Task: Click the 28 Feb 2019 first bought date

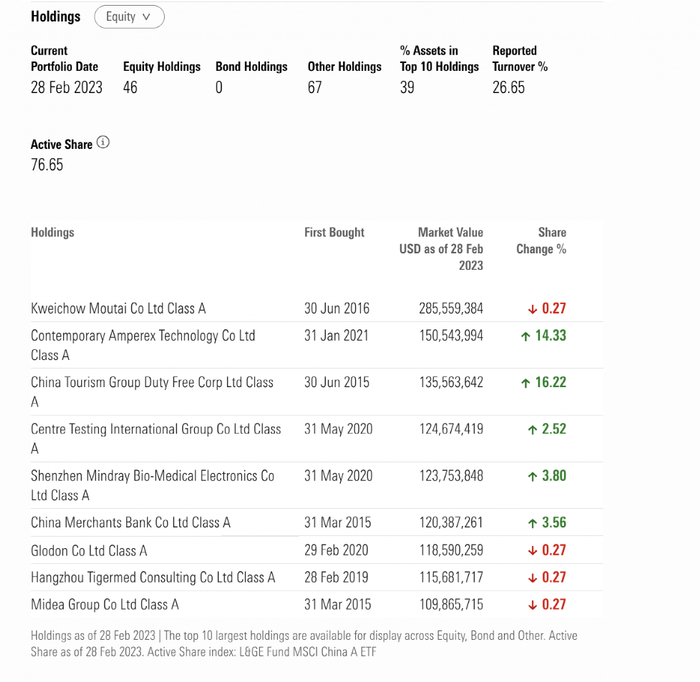Action: (x=337, y=578)
